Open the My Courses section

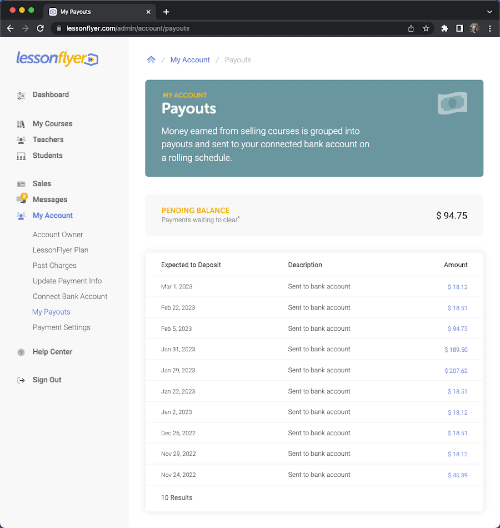pyautogui.click(x=52, y=124)
